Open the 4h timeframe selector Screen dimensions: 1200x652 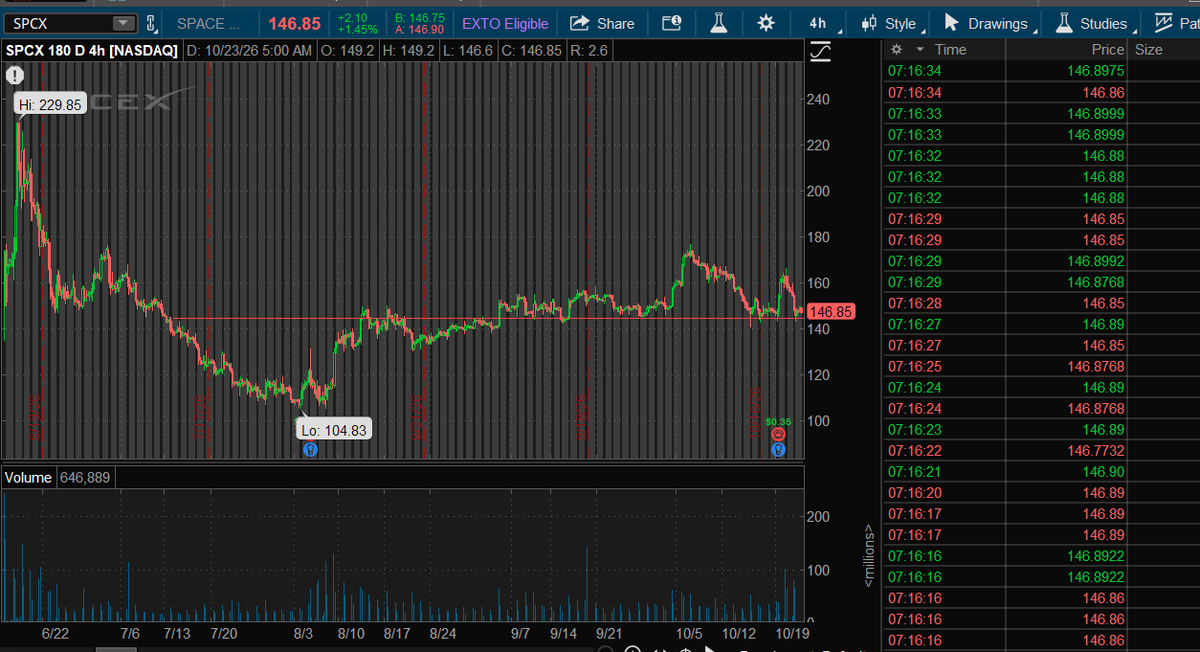818,23
